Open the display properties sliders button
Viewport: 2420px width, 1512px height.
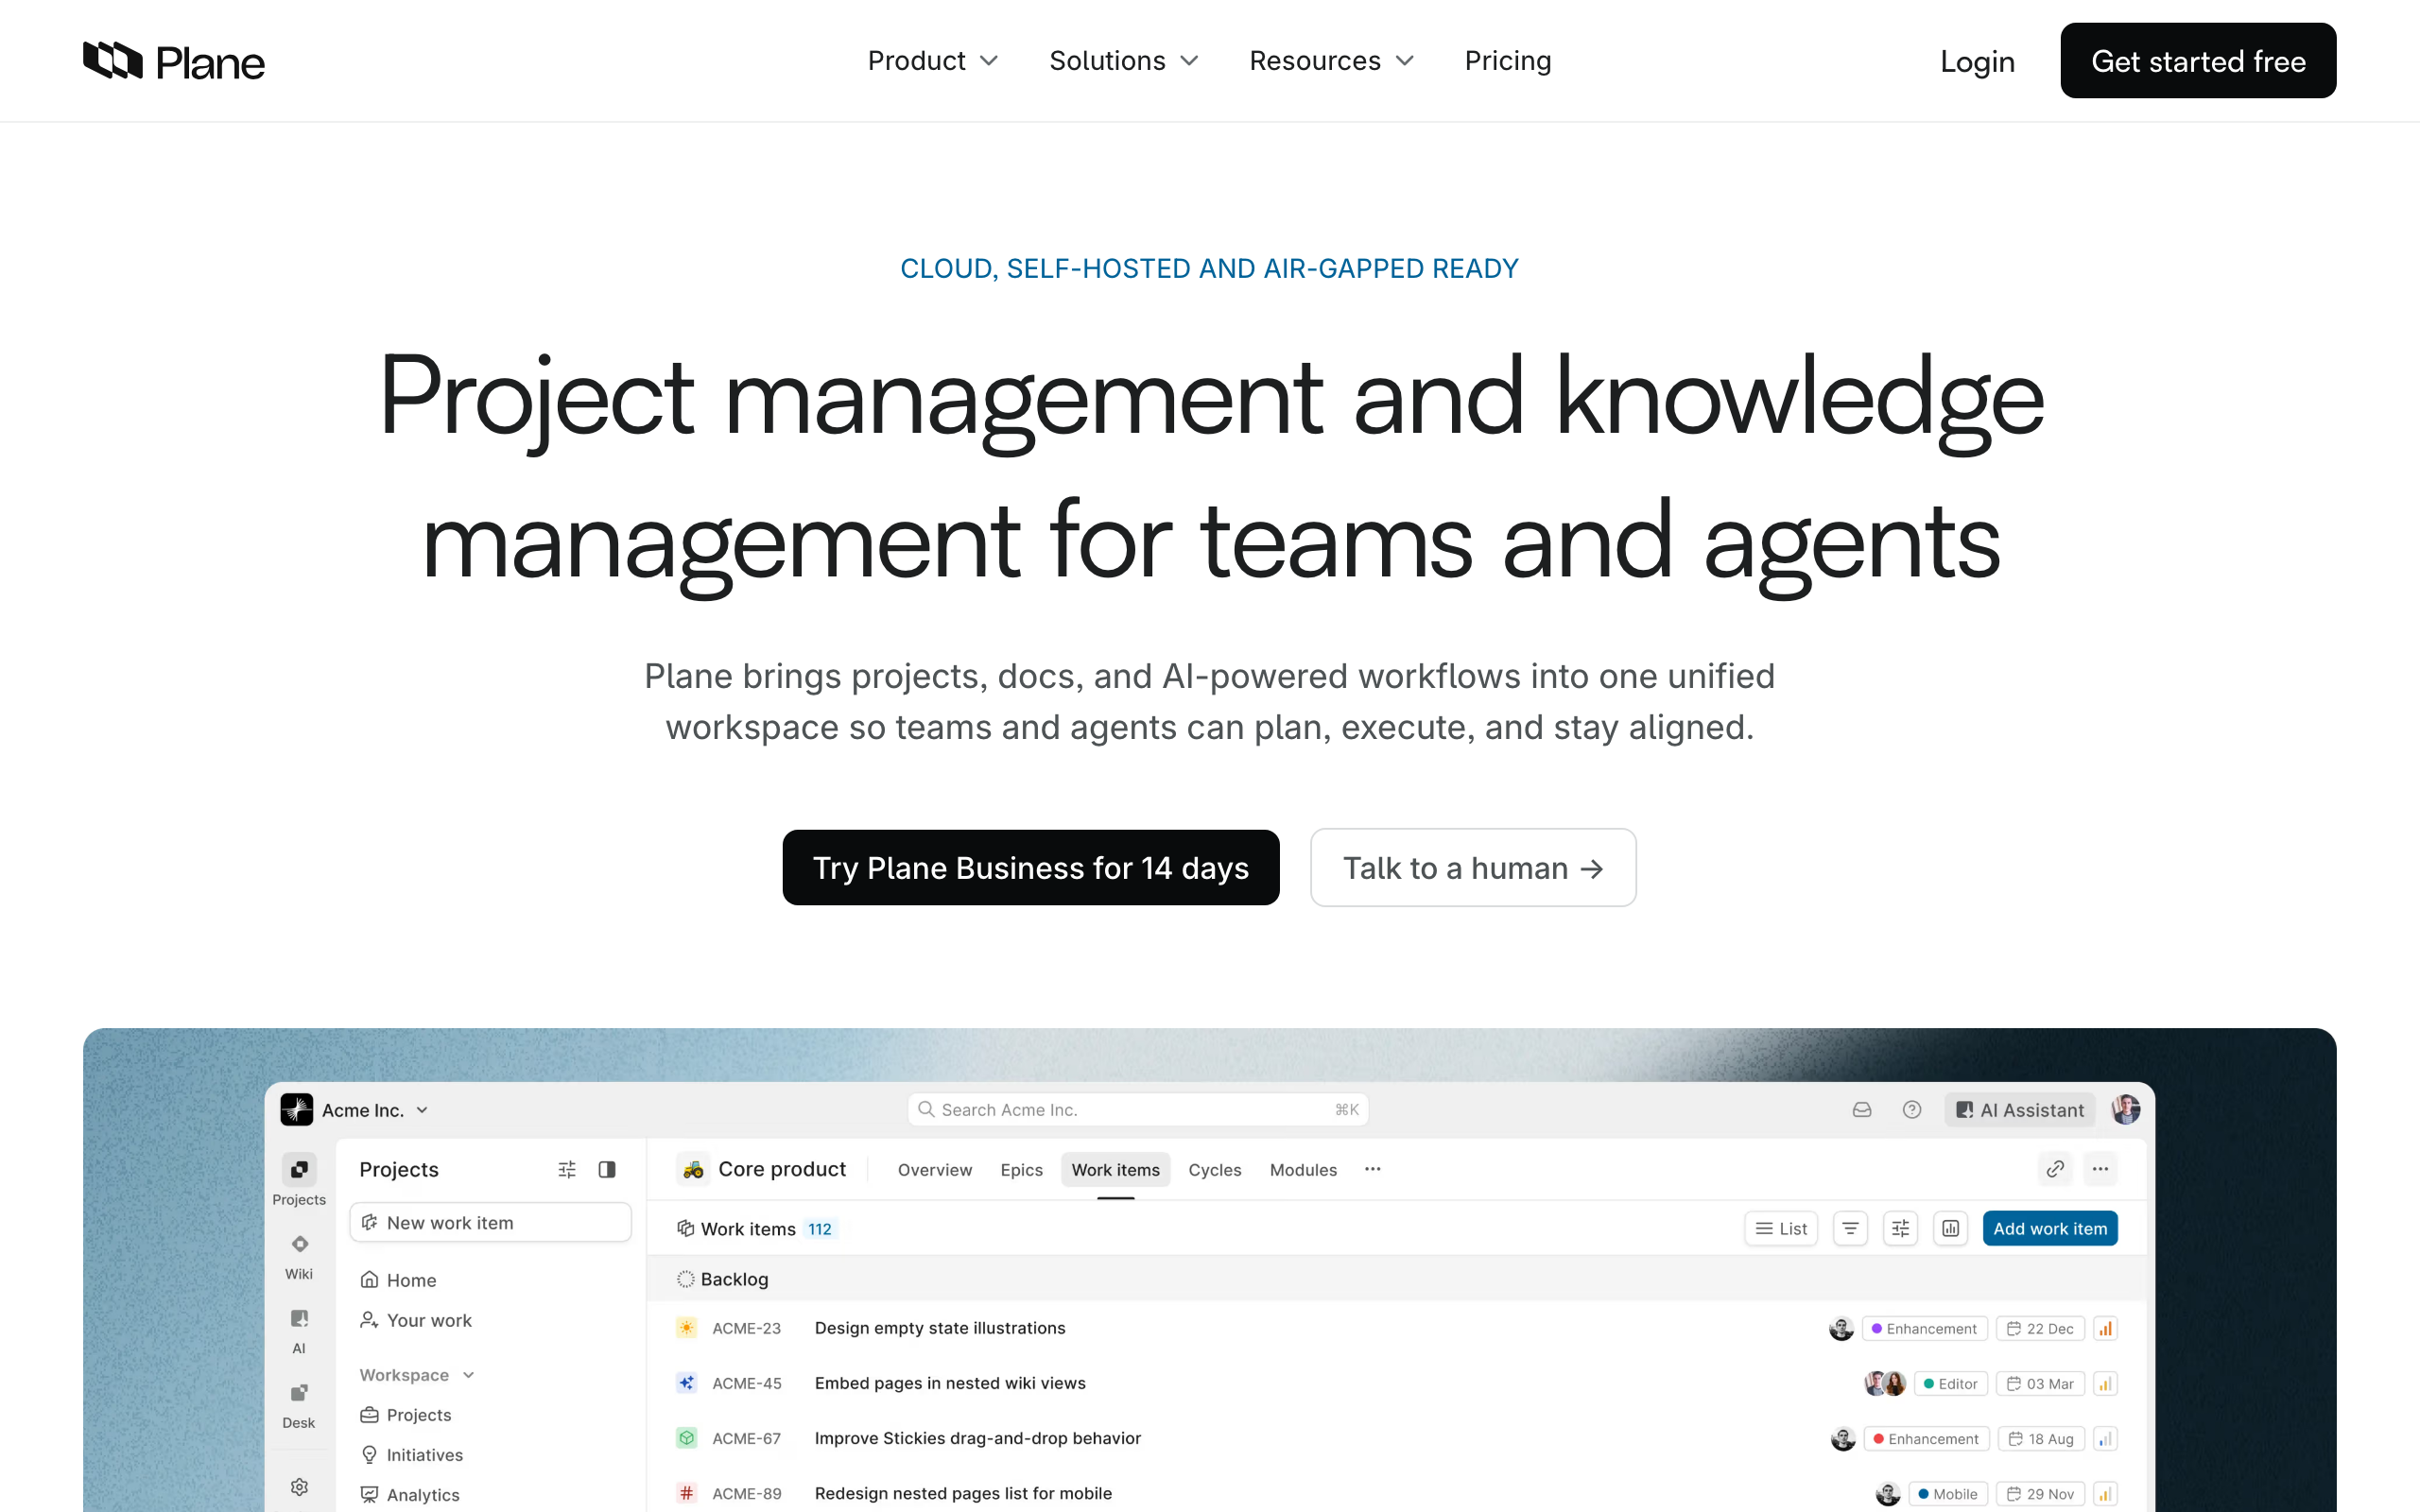click(1900, 1228)
